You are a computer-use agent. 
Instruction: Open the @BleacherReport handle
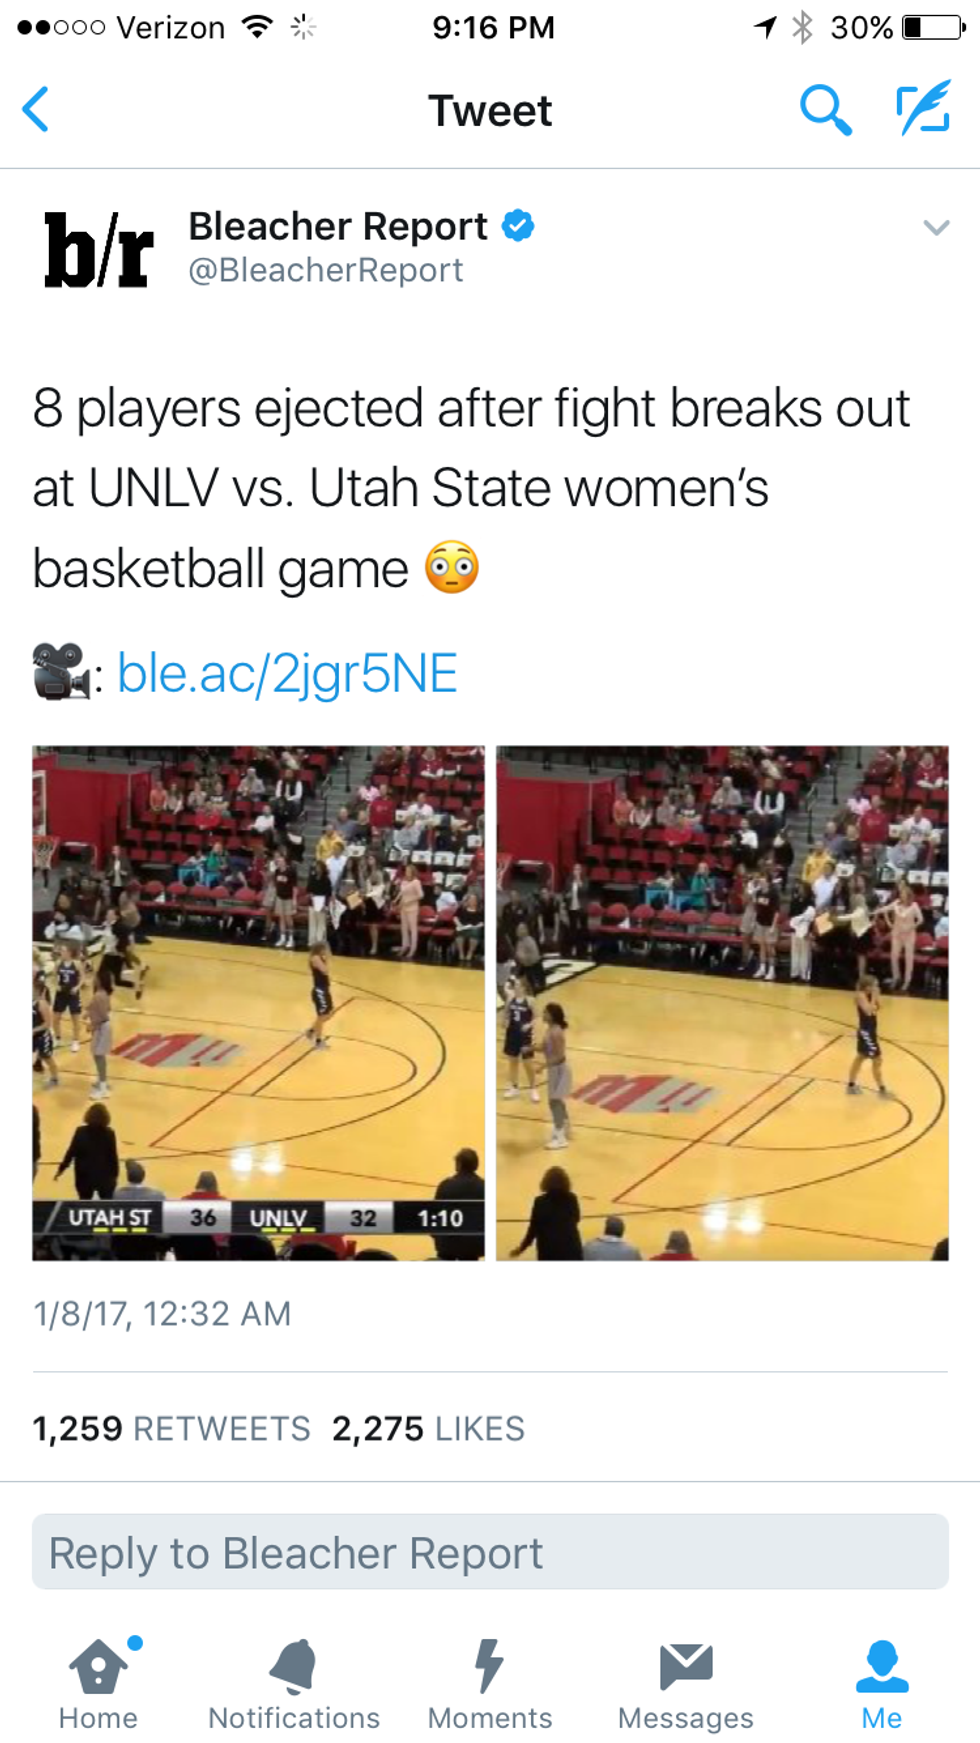[x=325, y=270]
